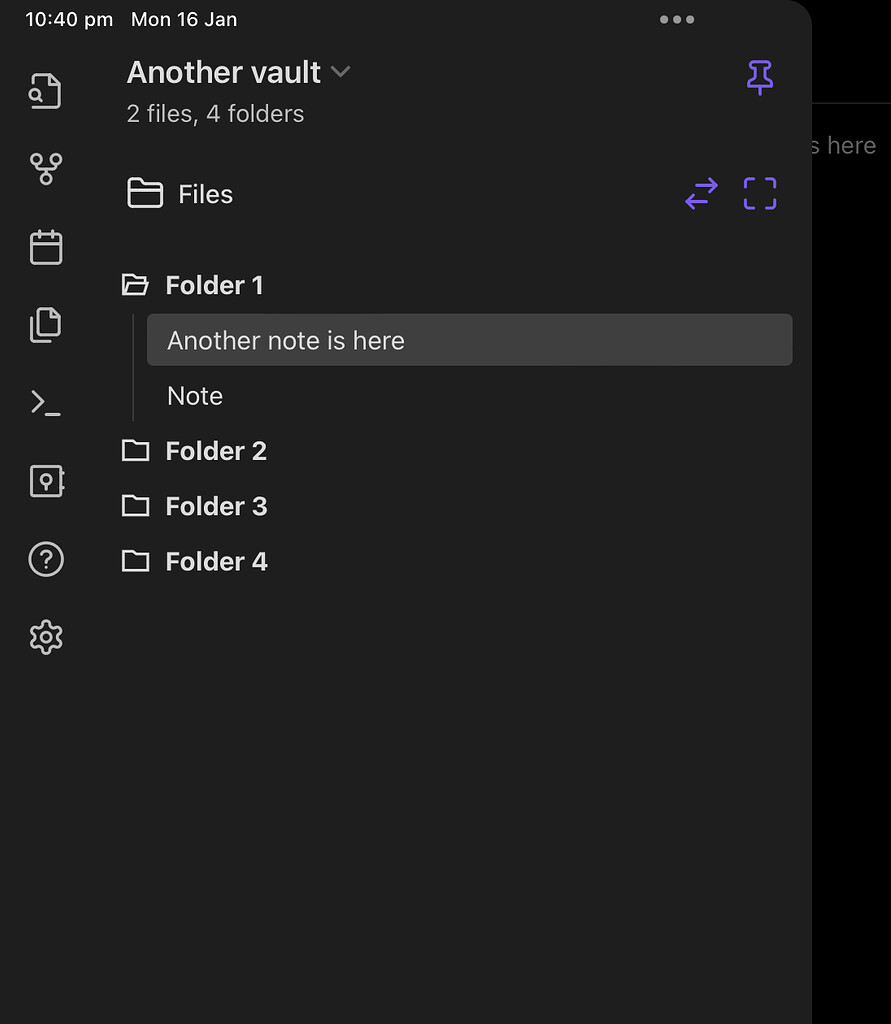
Task: Open the command terminal icon
Action: [45, 402]
